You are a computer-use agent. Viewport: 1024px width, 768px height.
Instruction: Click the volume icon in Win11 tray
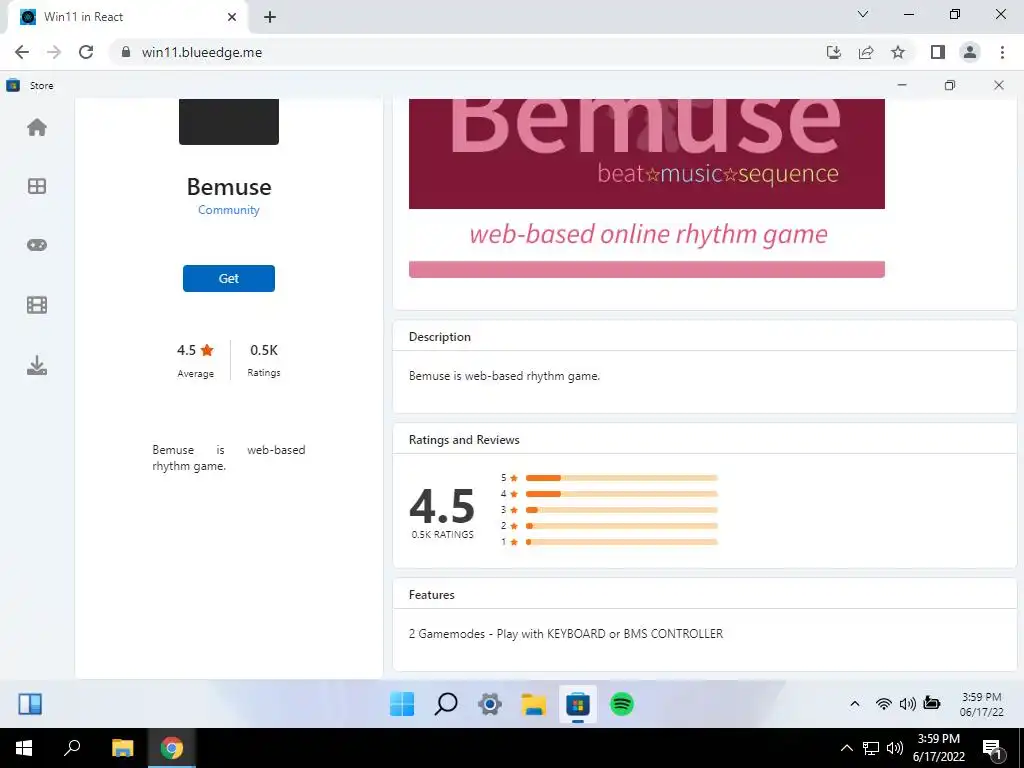click(907, 704)
